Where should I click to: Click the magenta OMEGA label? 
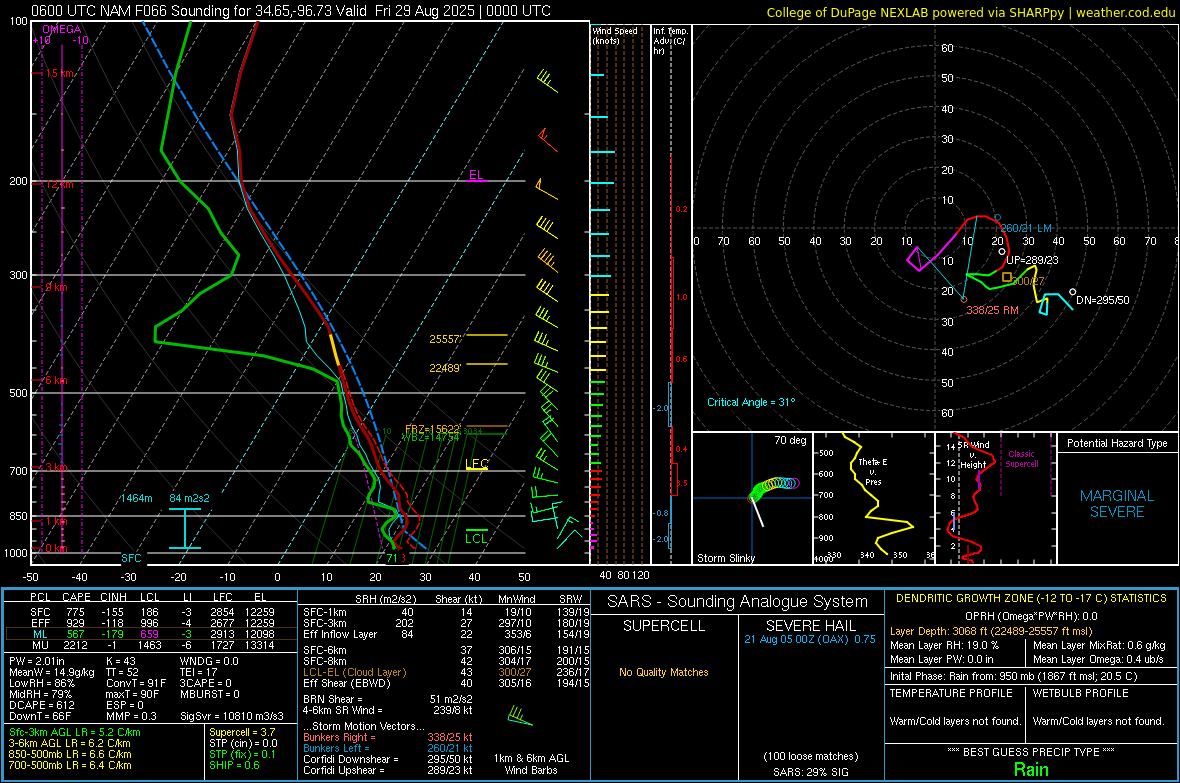(x=62, y=29)
